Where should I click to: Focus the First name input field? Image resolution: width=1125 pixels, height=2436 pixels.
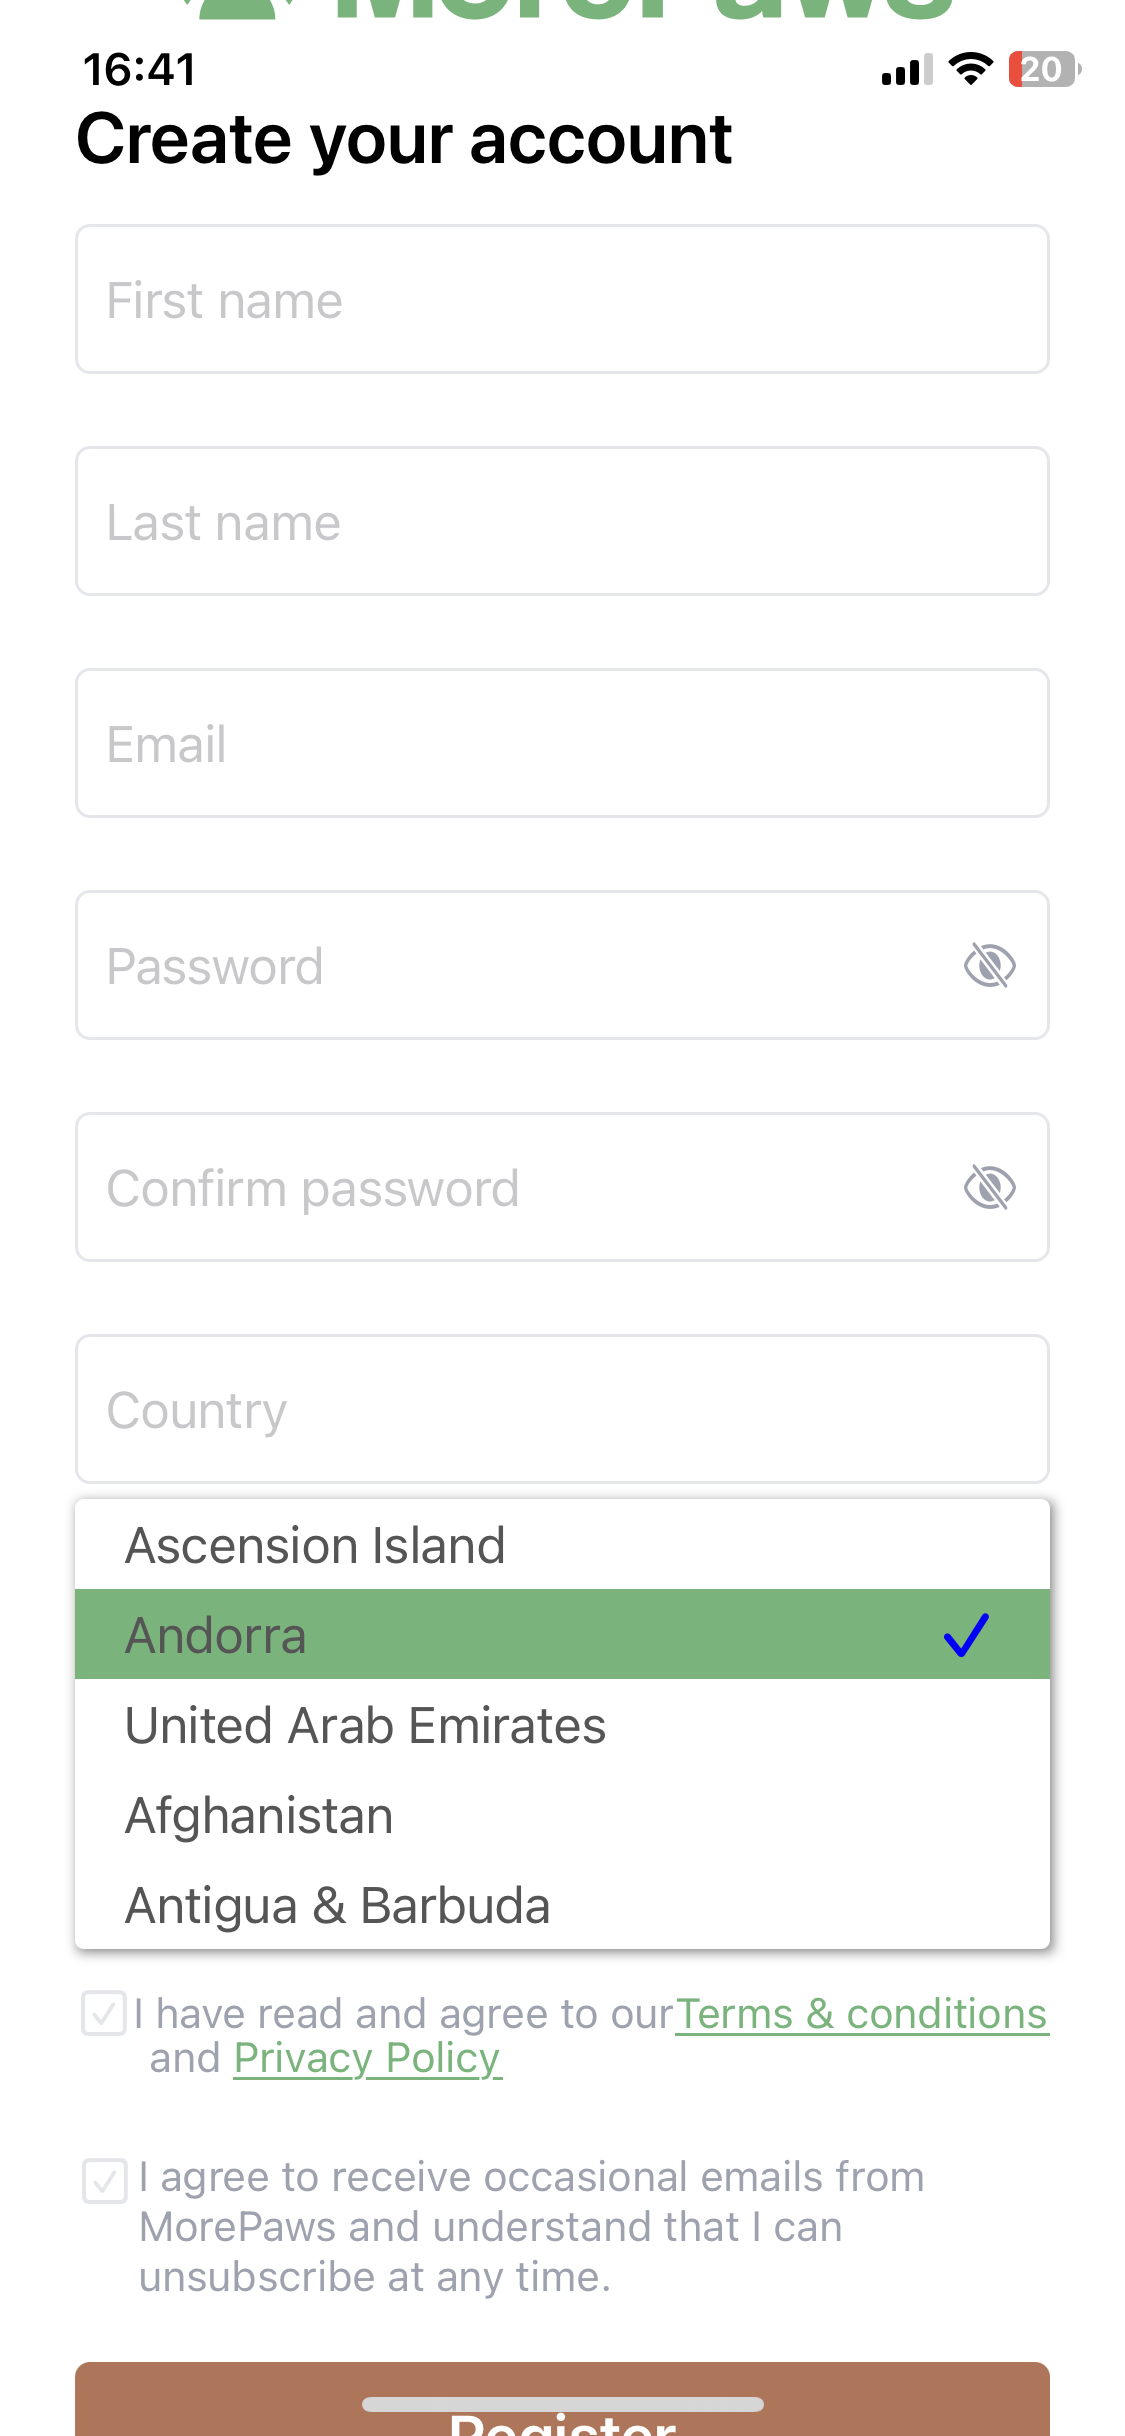click(562, 300)
